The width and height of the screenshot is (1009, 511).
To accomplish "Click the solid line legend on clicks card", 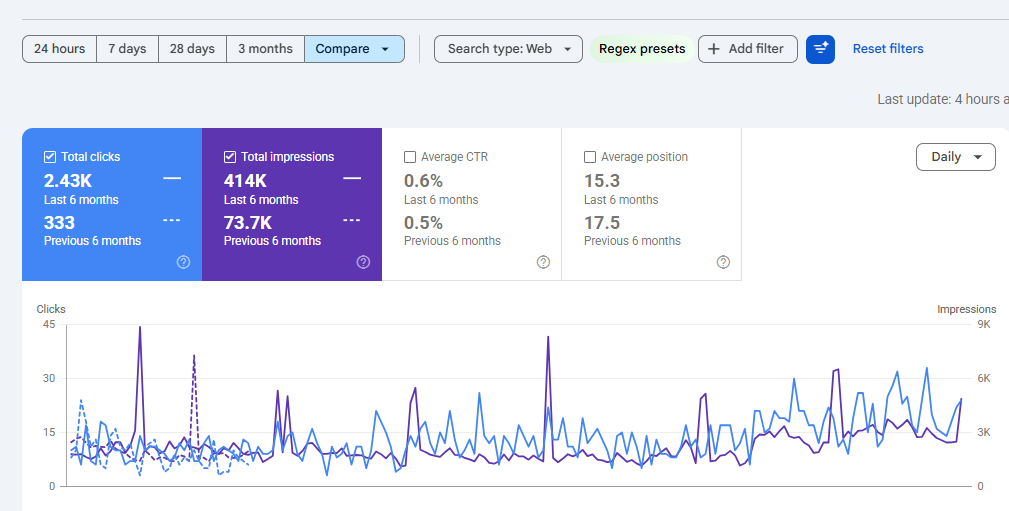I will (172, 178).
